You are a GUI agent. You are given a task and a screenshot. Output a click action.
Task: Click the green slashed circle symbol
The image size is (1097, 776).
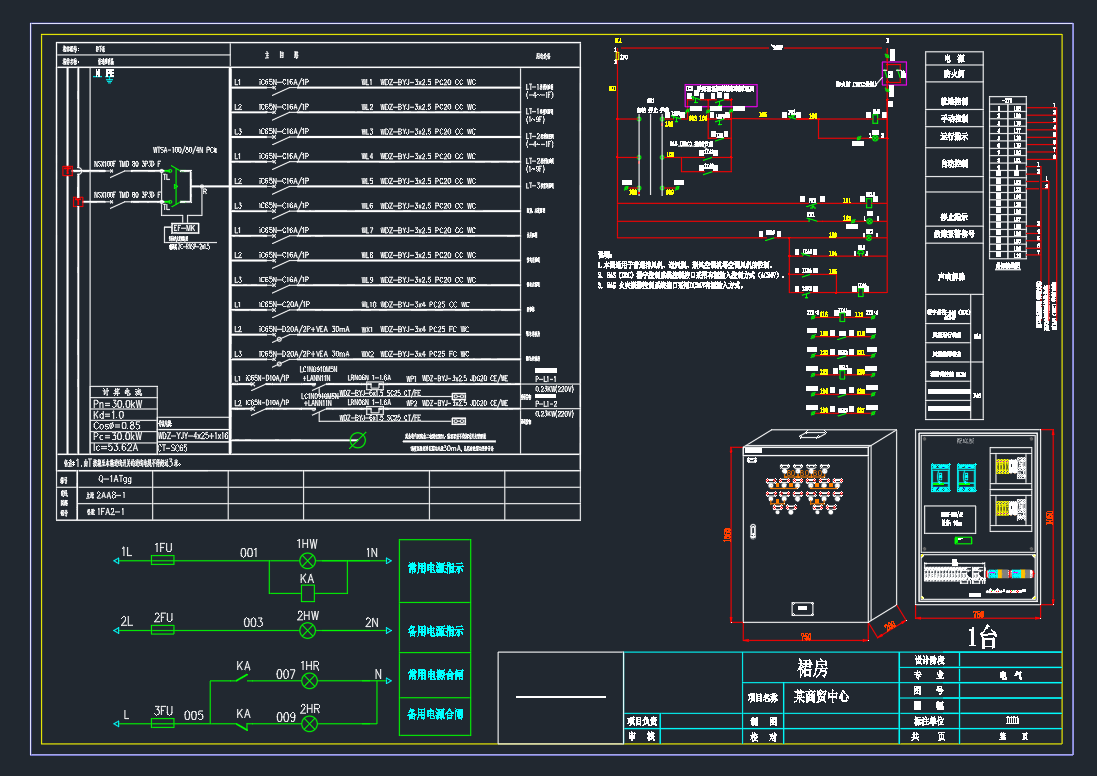click(x=358, y=440)
